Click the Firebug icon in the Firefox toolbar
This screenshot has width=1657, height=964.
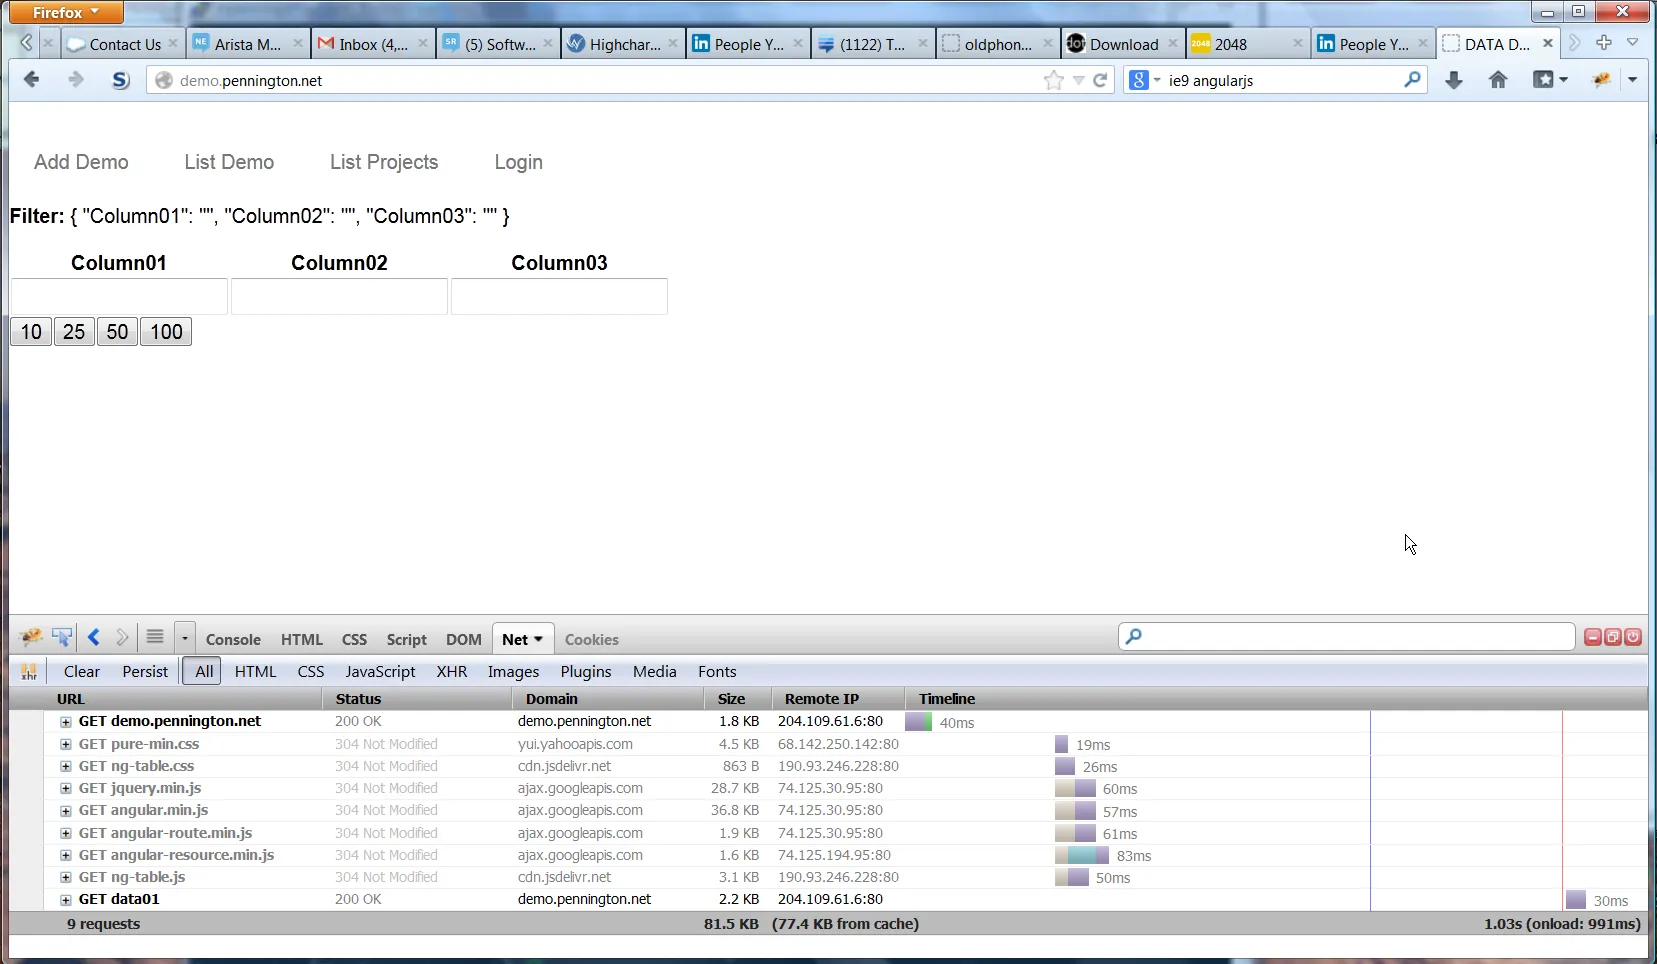click(x=1602, y=80)
